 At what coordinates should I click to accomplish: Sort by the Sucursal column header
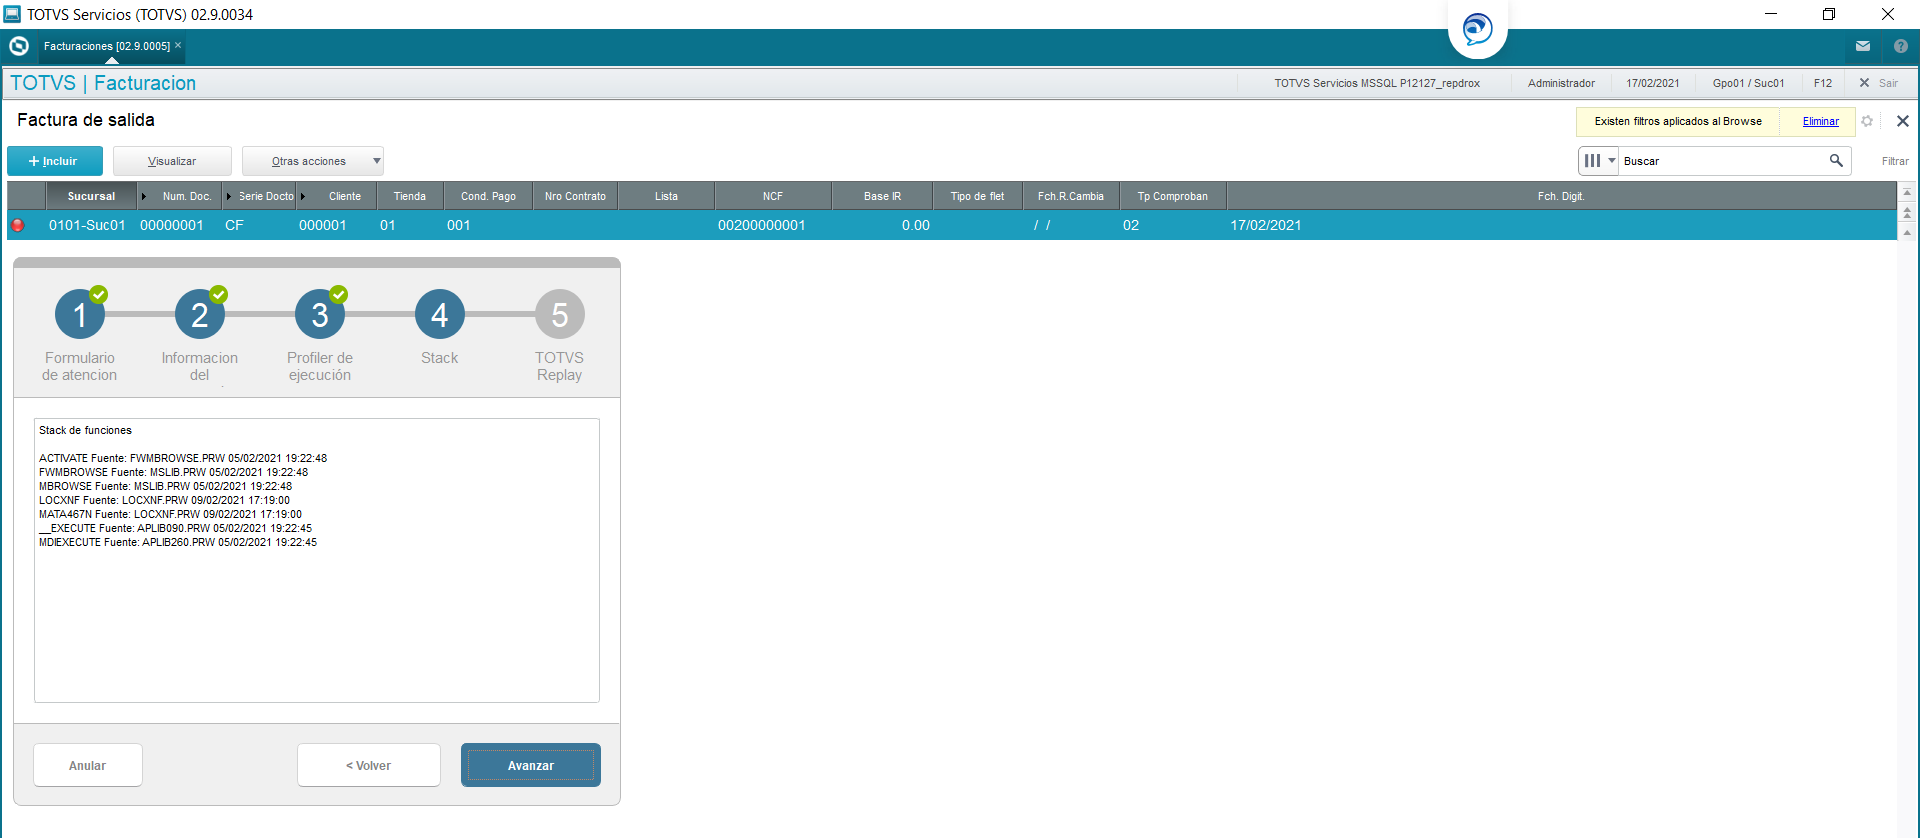coord(91,196)
